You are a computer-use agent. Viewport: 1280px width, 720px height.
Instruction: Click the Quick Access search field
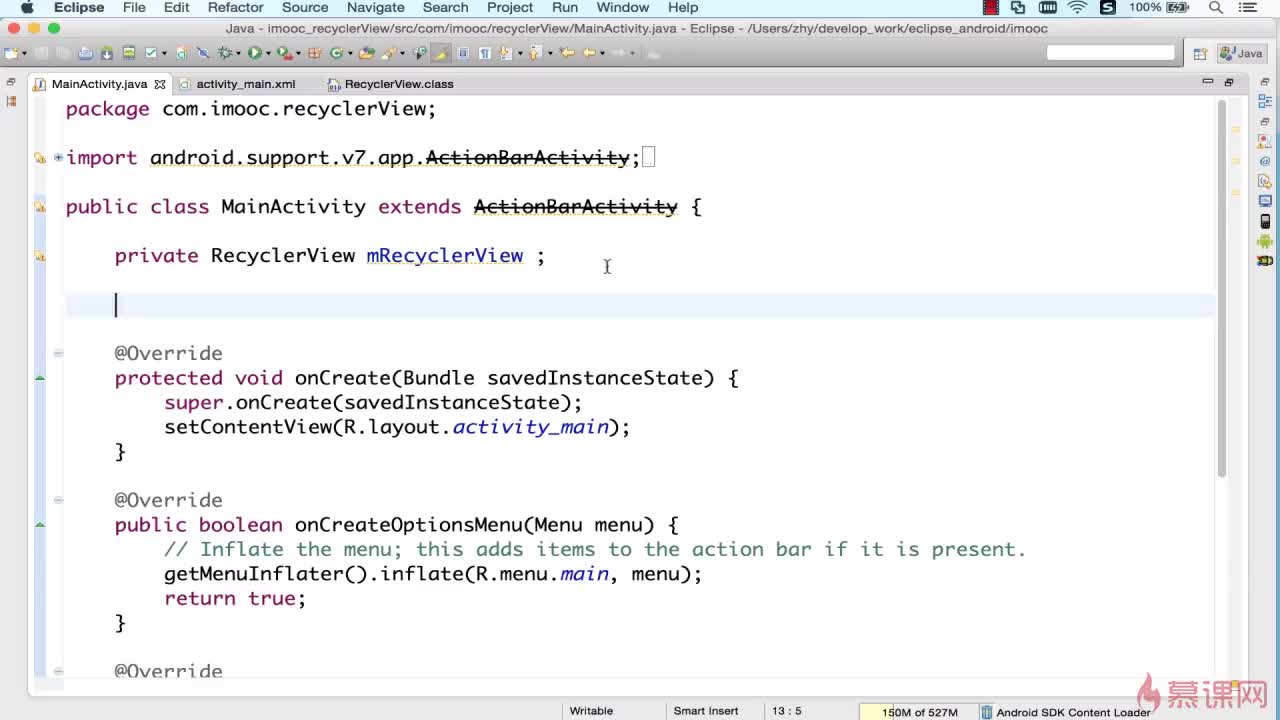click(x=1111, y=53)
